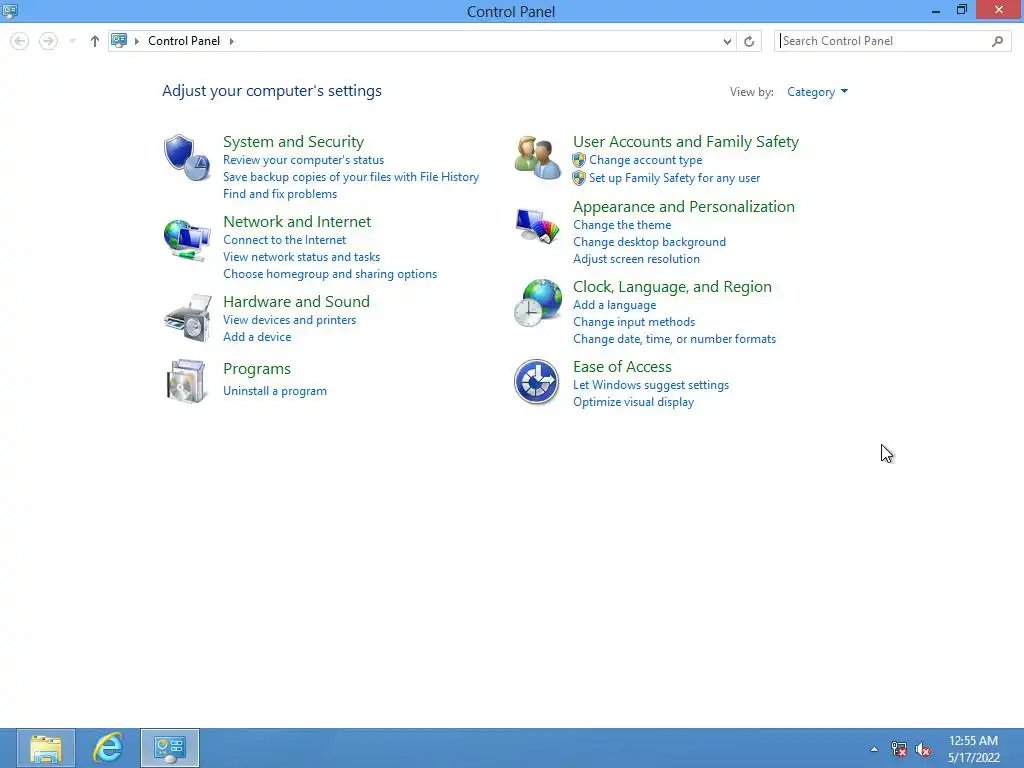Open the Clock, Language, and Region globe icon

point(537,302)
